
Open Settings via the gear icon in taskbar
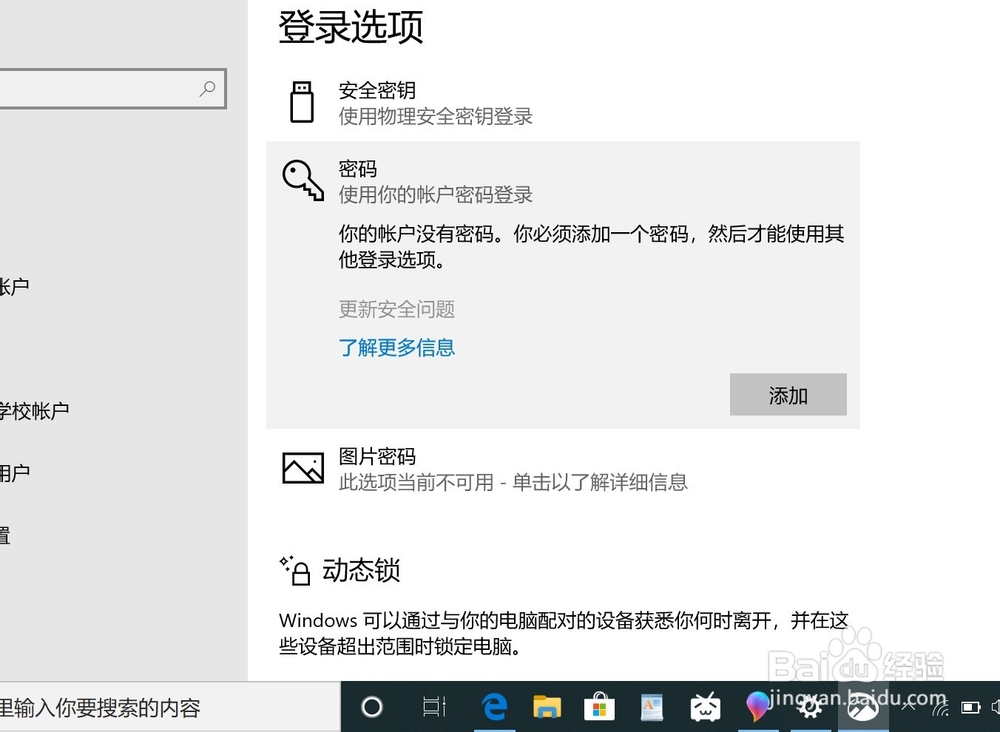811,707
